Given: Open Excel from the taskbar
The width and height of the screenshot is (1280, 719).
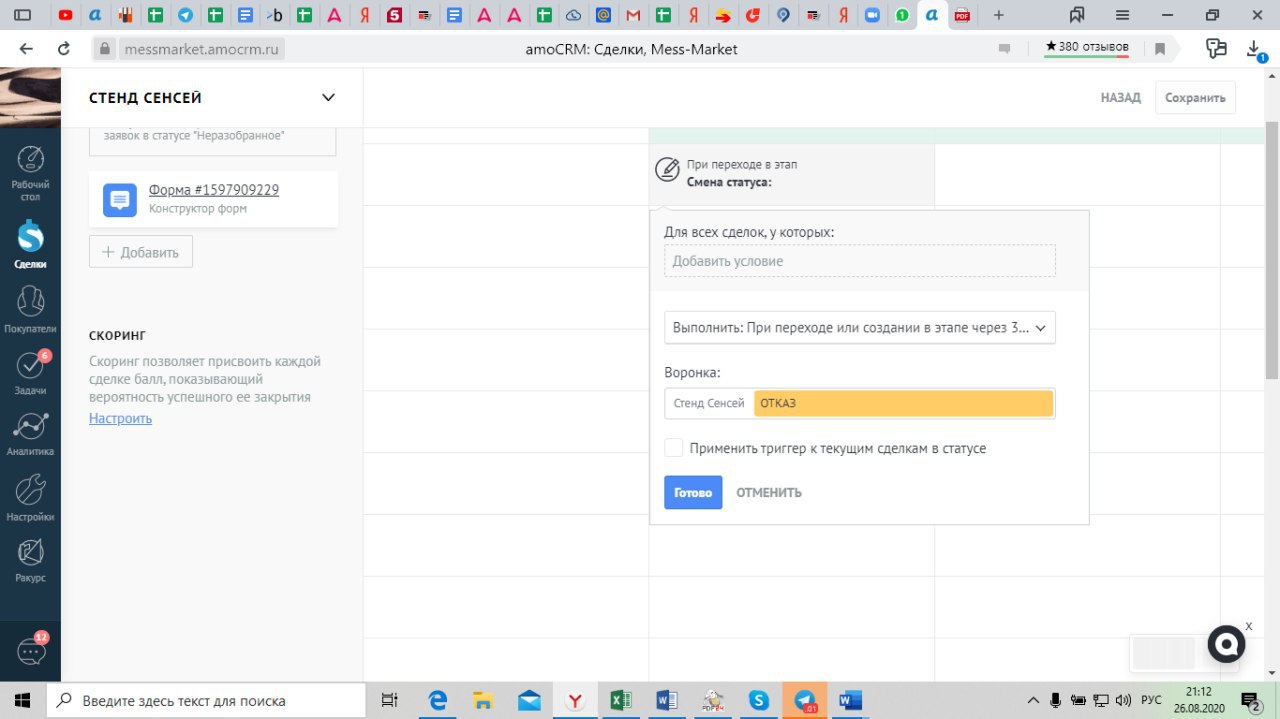Looking at the screenshot, I should 620,700.
